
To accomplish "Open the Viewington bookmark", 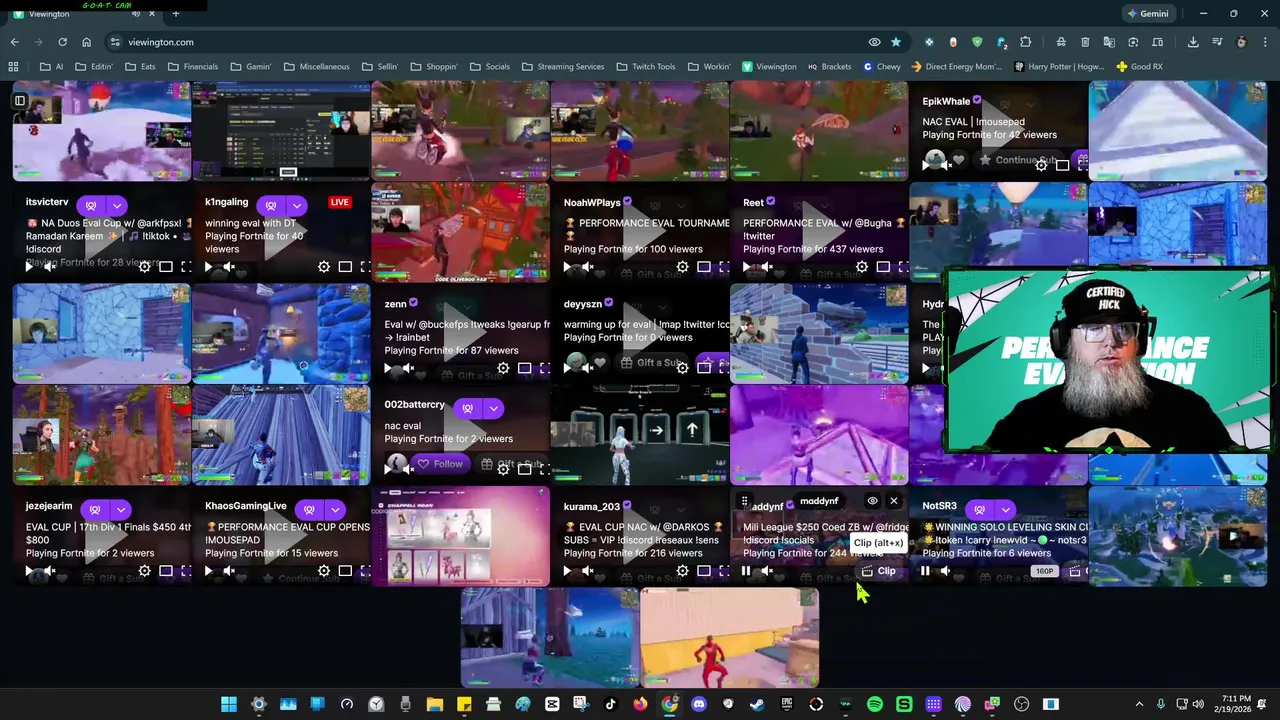I will (x=769, y=67).
